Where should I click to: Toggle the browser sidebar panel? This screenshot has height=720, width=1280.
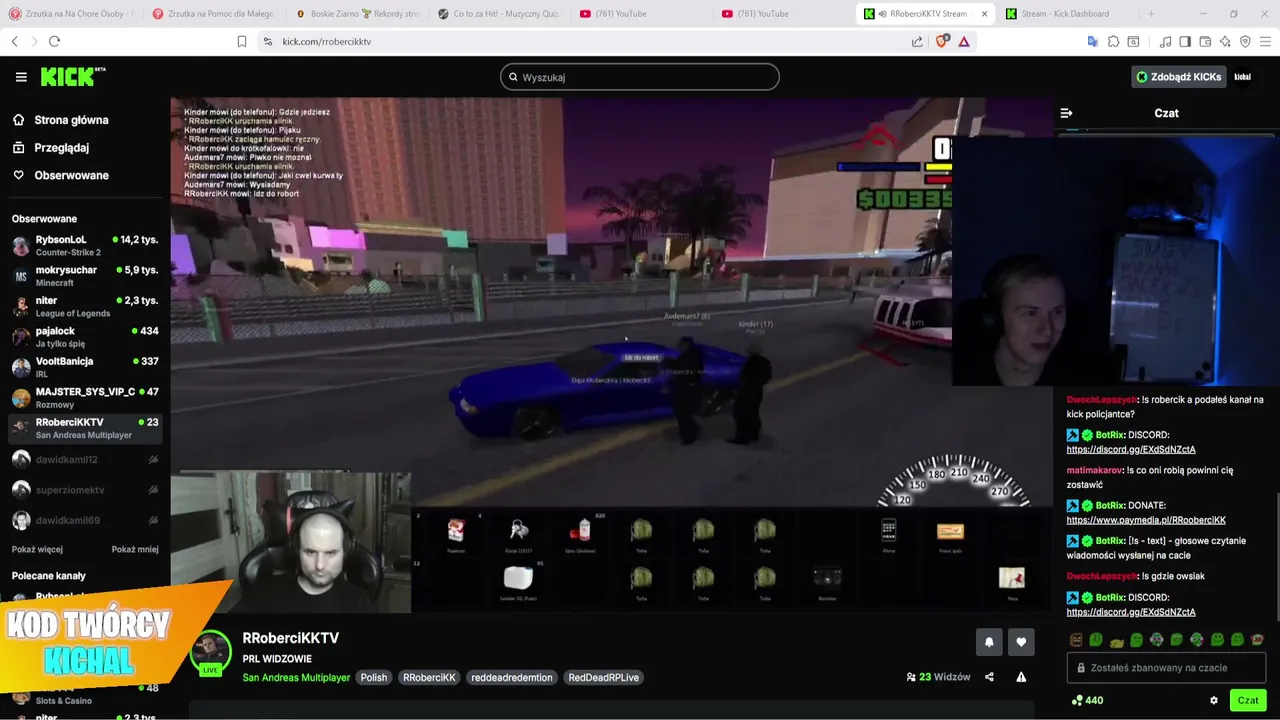point(1185,41)
